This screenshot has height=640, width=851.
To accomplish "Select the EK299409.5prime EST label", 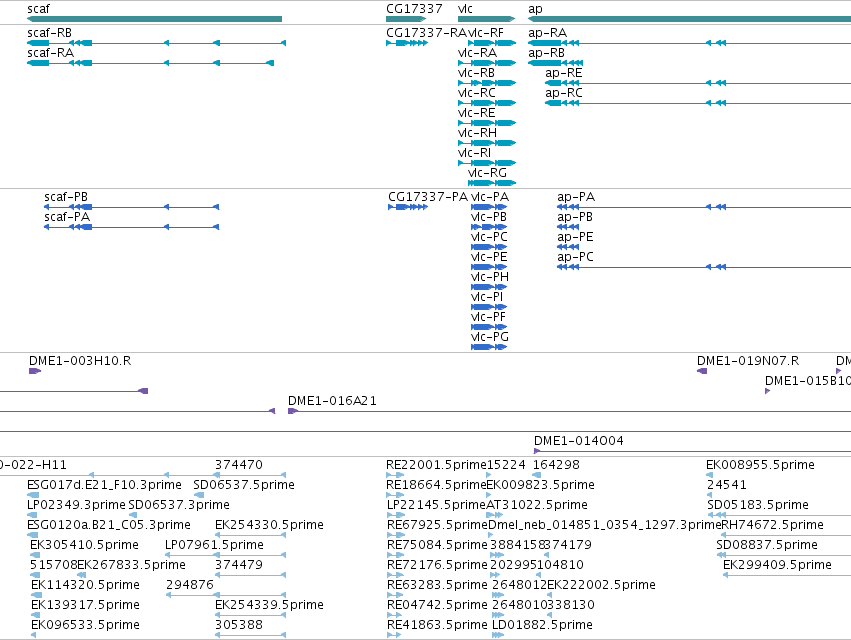I will click(777, 565).
